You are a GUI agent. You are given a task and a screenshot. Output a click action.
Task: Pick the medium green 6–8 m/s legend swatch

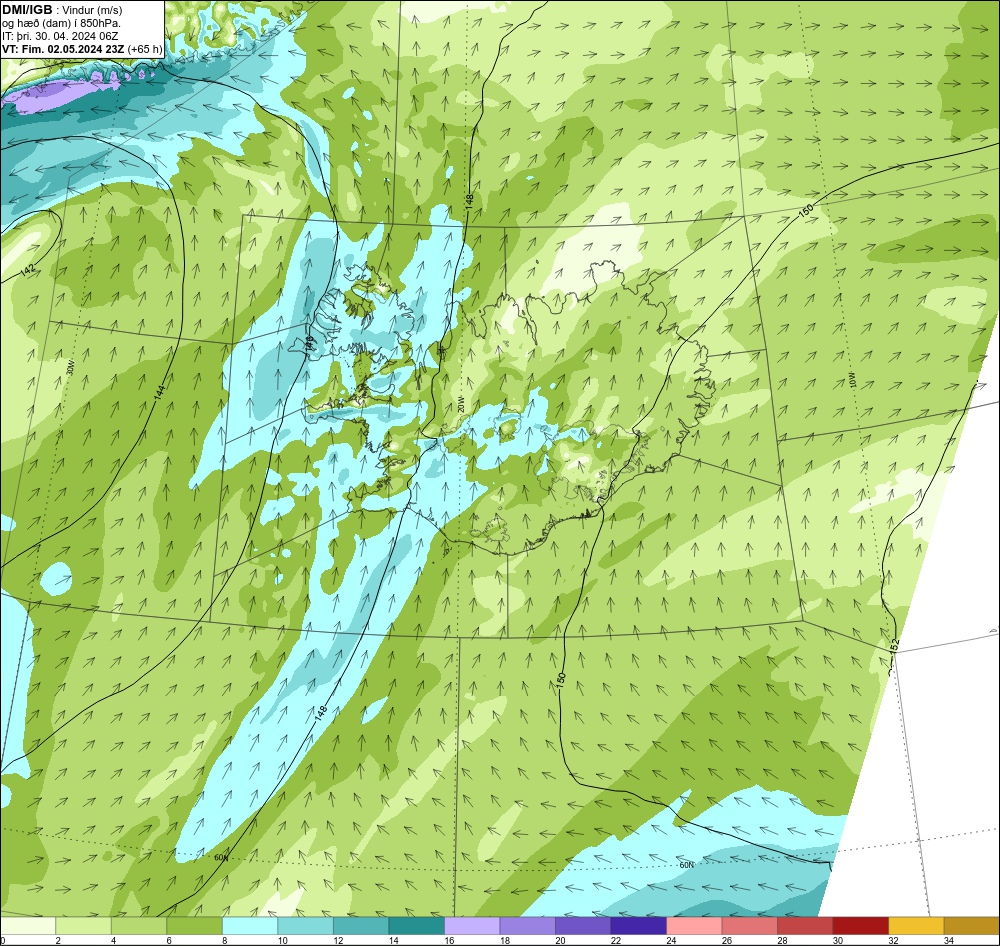[x=195, y=926]
